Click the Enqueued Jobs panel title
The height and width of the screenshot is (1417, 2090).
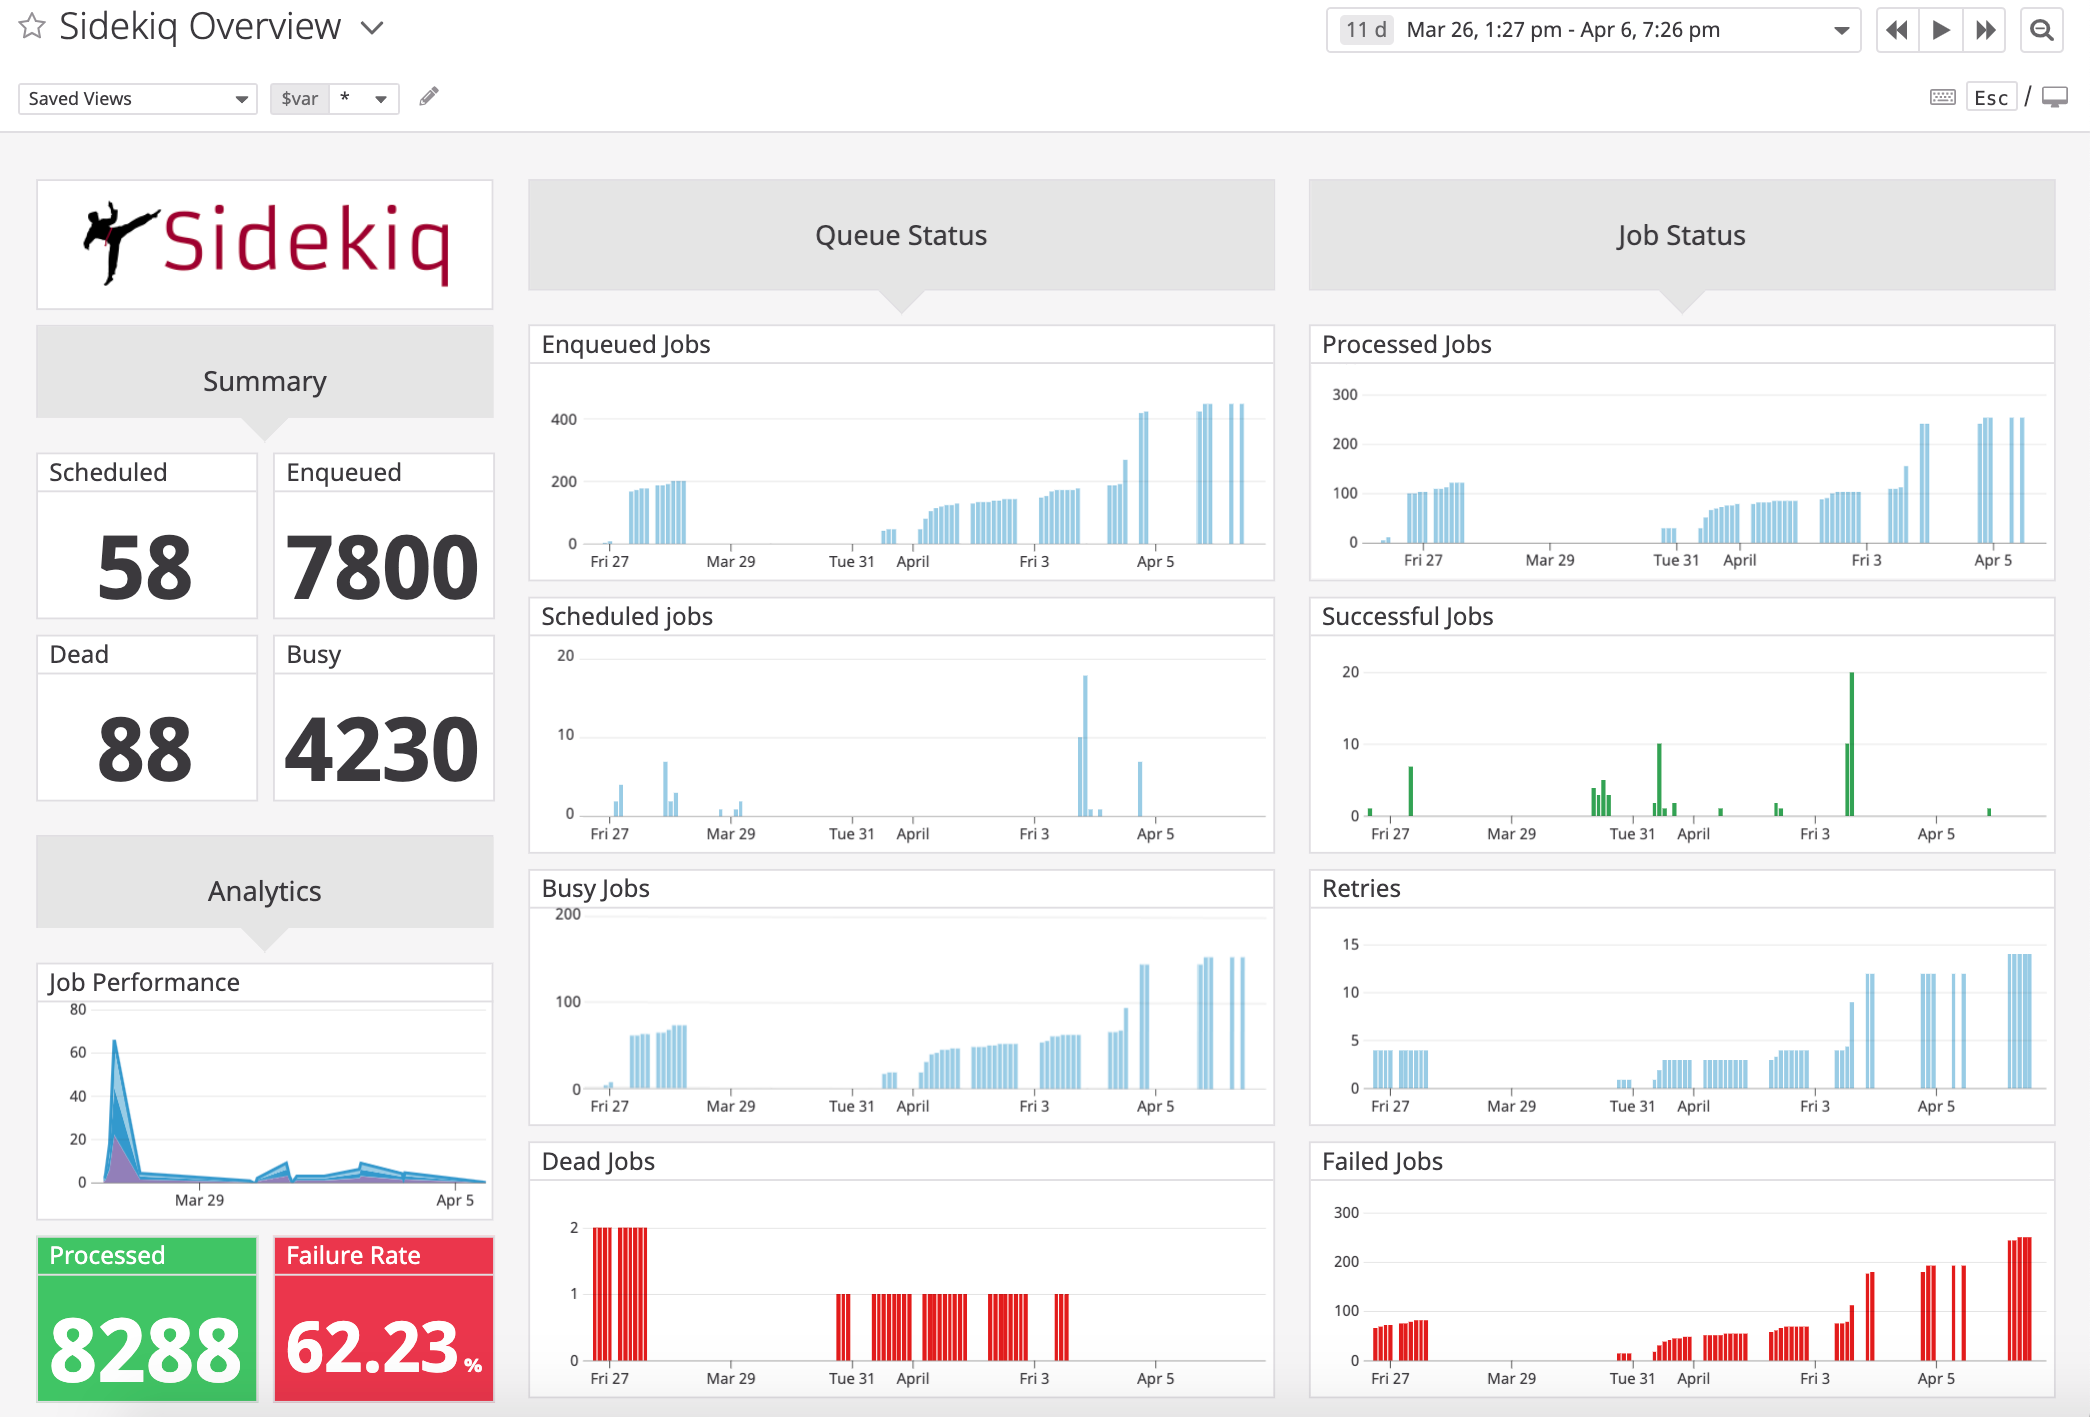pos(625,343)
